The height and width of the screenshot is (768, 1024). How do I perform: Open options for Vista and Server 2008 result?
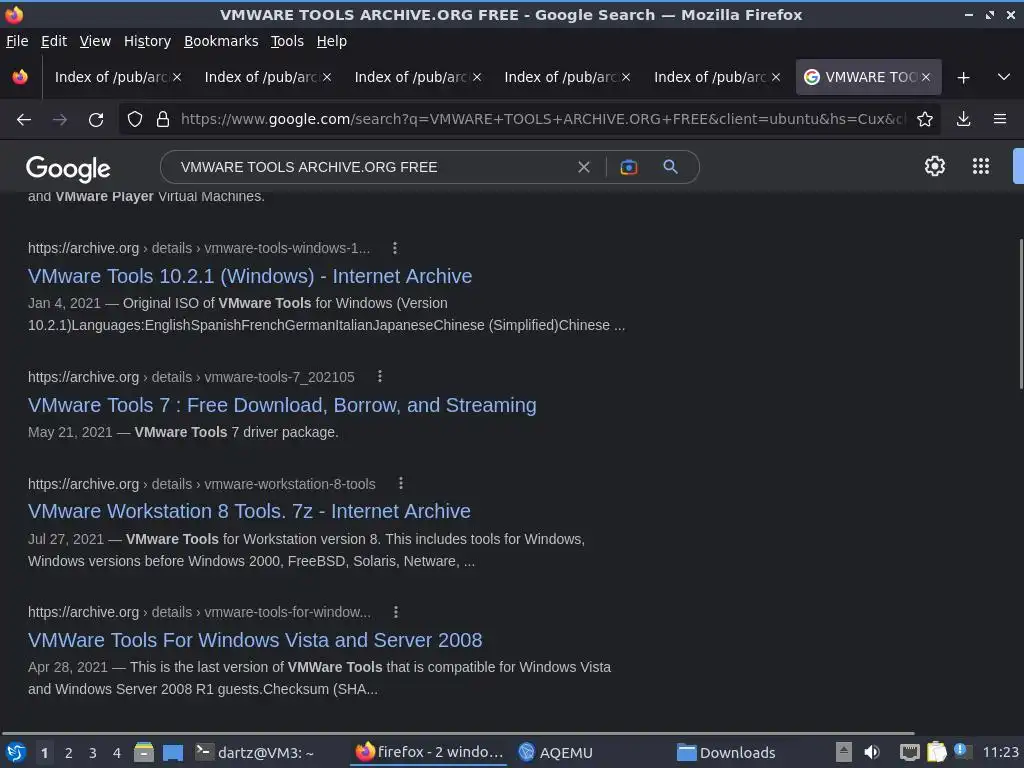(x=396, y=612)
